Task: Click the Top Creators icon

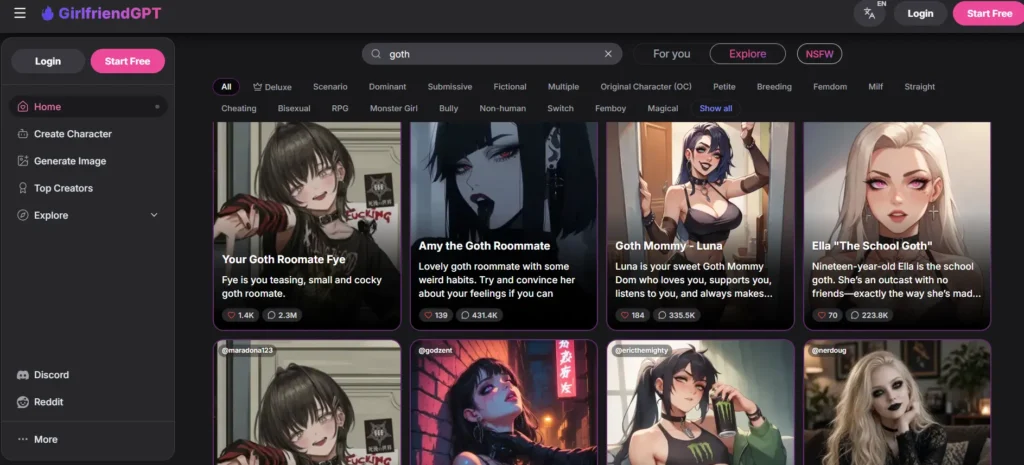Action: pos(23,188)
